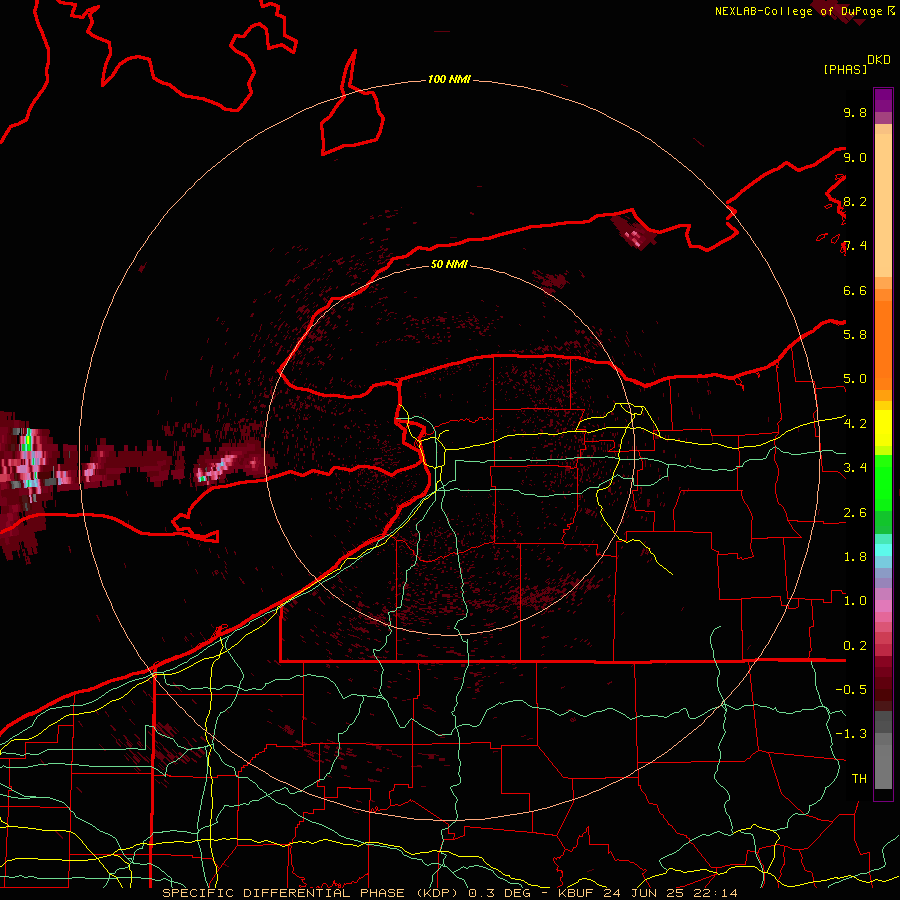Select the TH scale label

pos(859,779)
